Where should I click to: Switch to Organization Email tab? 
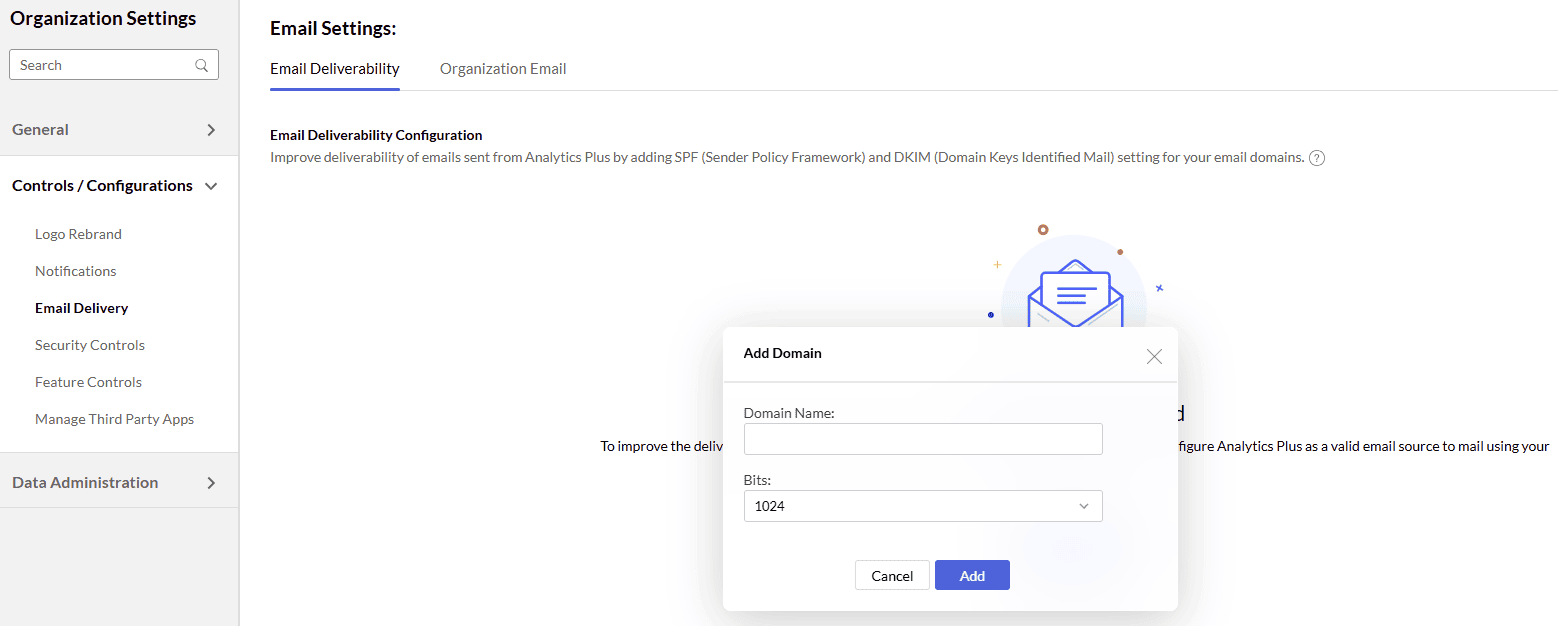503,69
